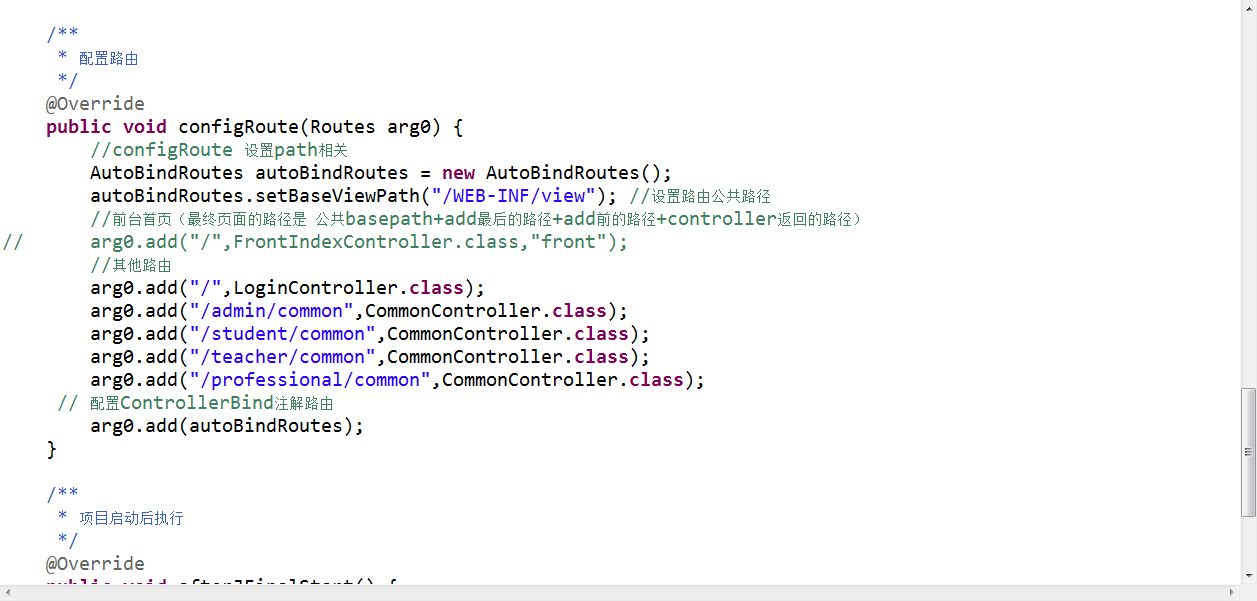Click the "配置ControllerBind注解路由" comment
The image size is (1257, 601).
click(211, 403)
